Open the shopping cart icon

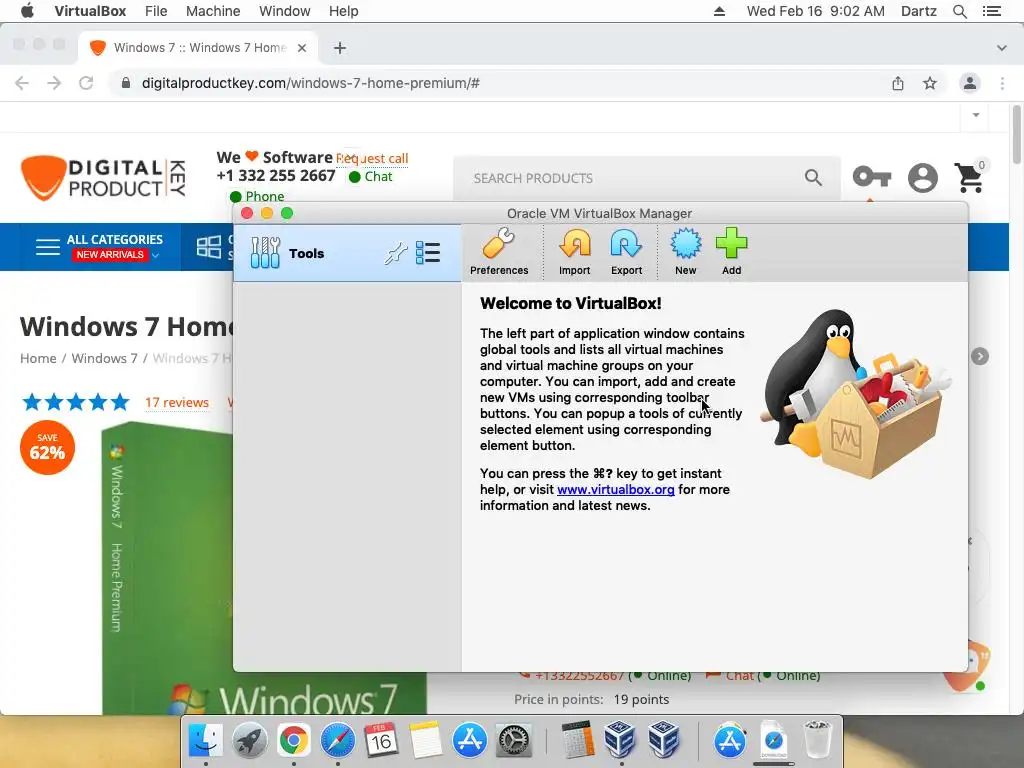(969, 177)
